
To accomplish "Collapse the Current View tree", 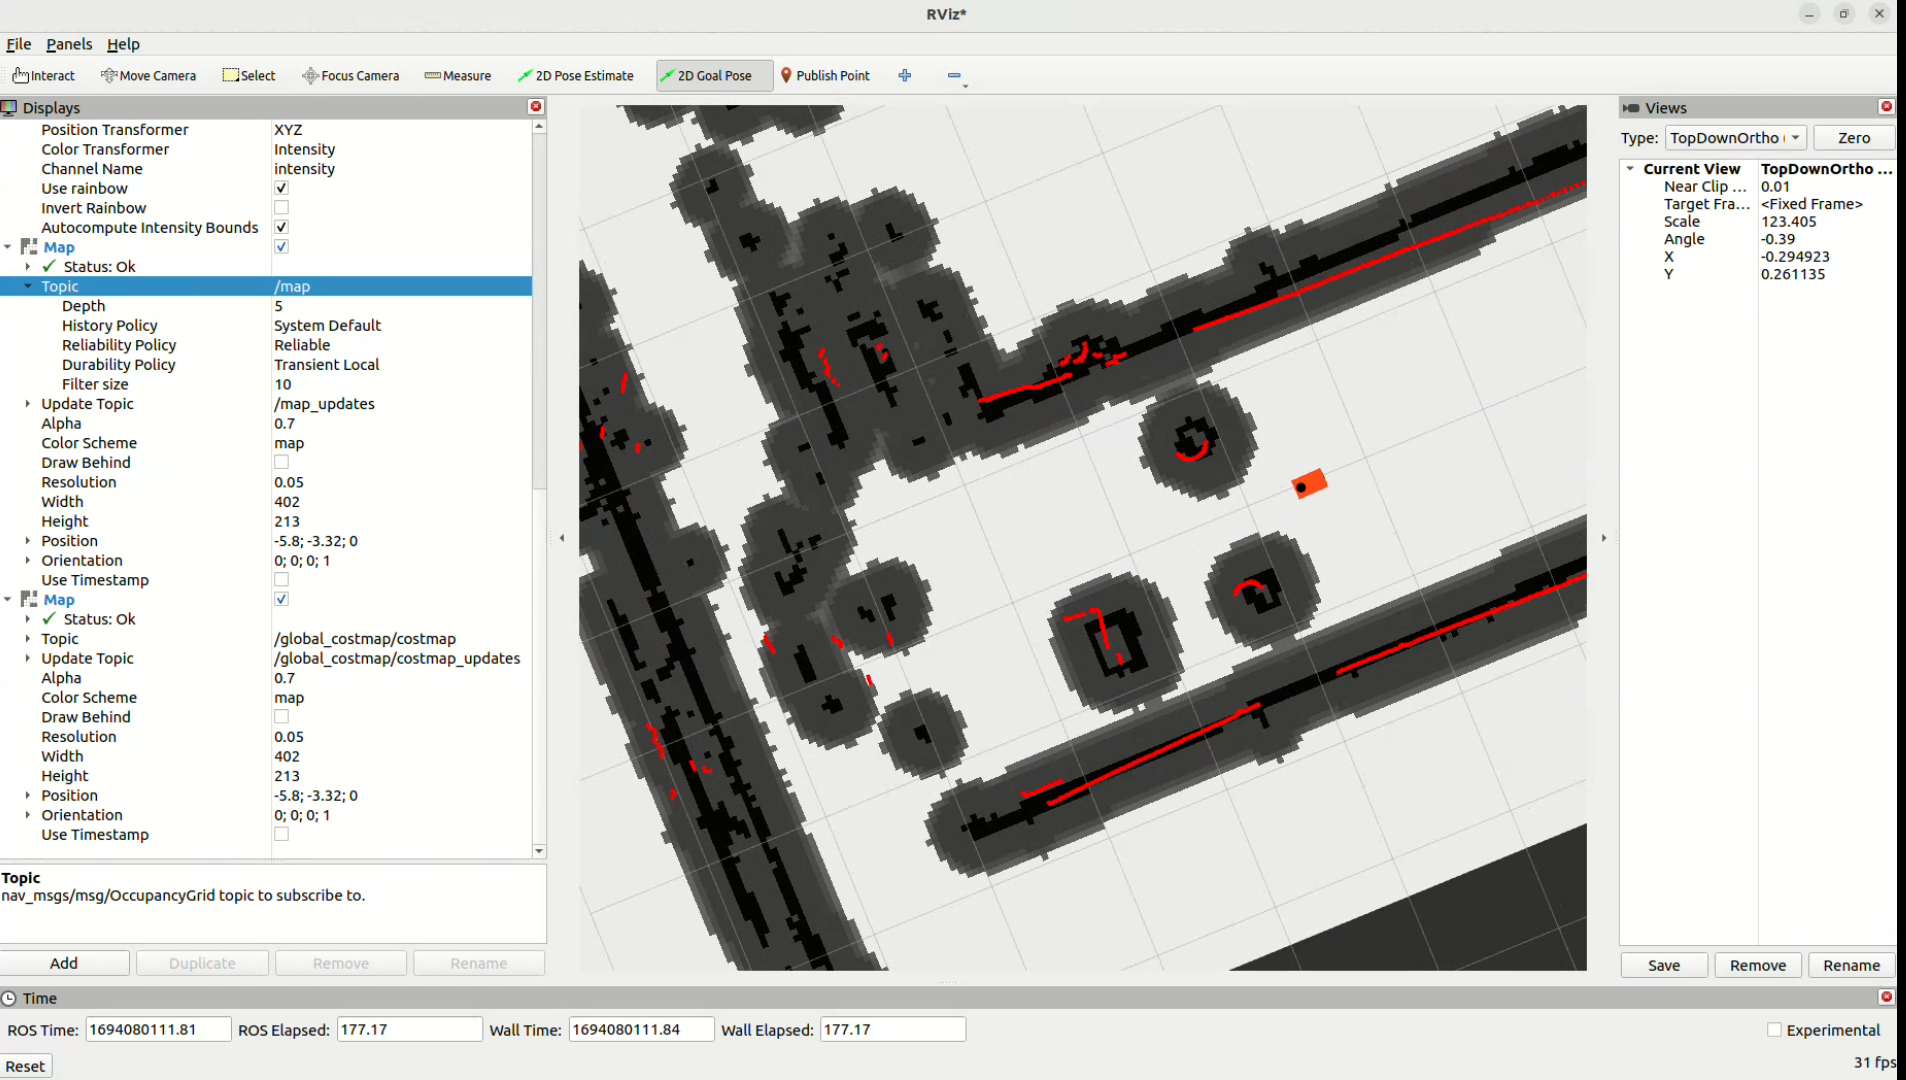I will click(1630, 169).
